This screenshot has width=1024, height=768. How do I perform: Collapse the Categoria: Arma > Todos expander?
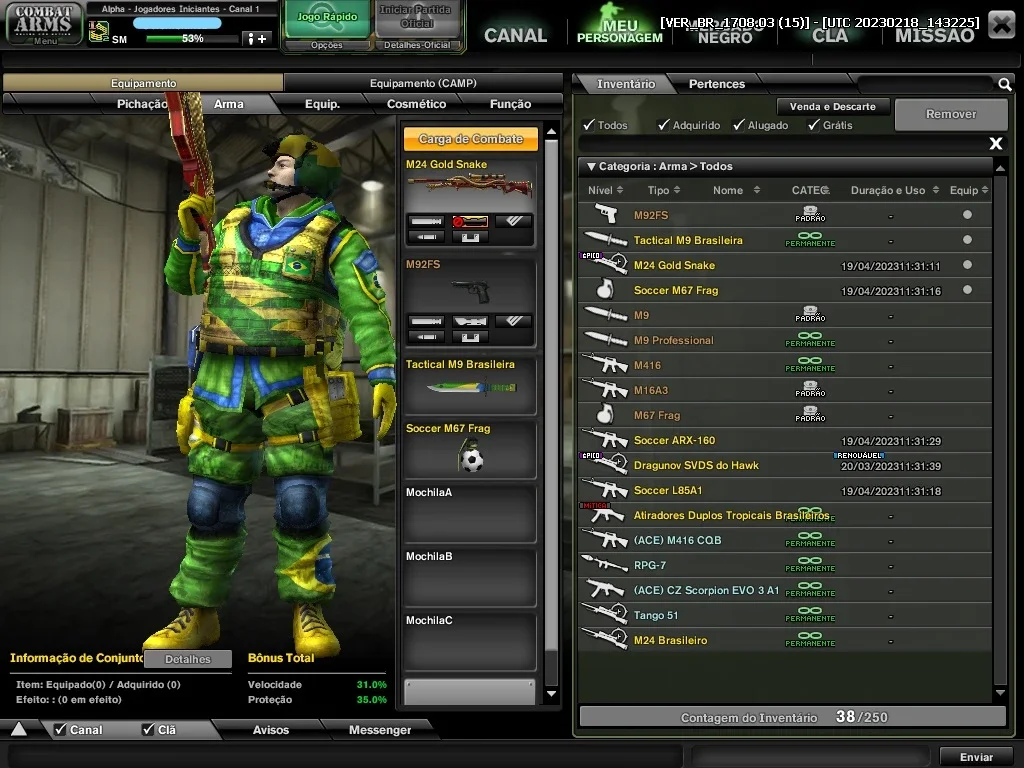point(591,167)
